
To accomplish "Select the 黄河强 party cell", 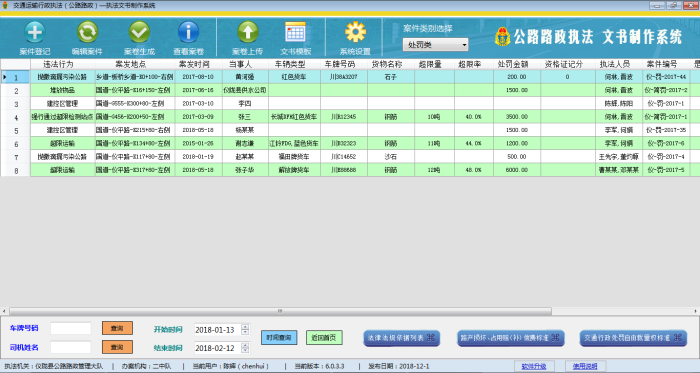I will pos(245,77).
